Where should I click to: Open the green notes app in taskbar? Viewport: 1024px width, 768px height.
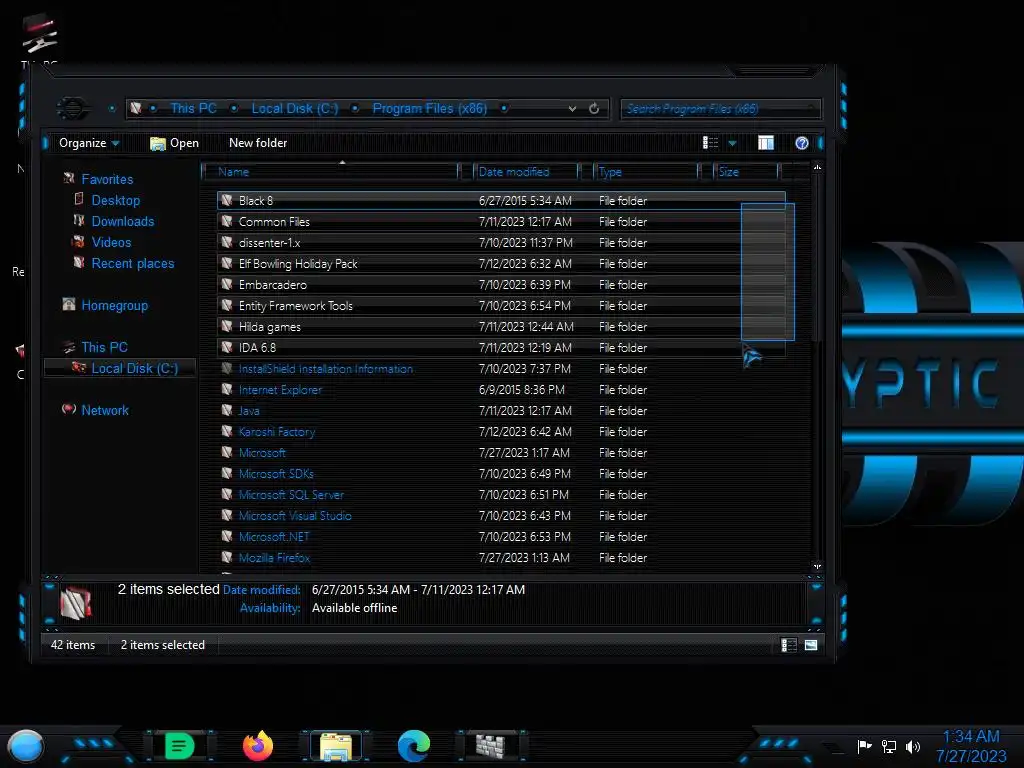coord(180,746)
